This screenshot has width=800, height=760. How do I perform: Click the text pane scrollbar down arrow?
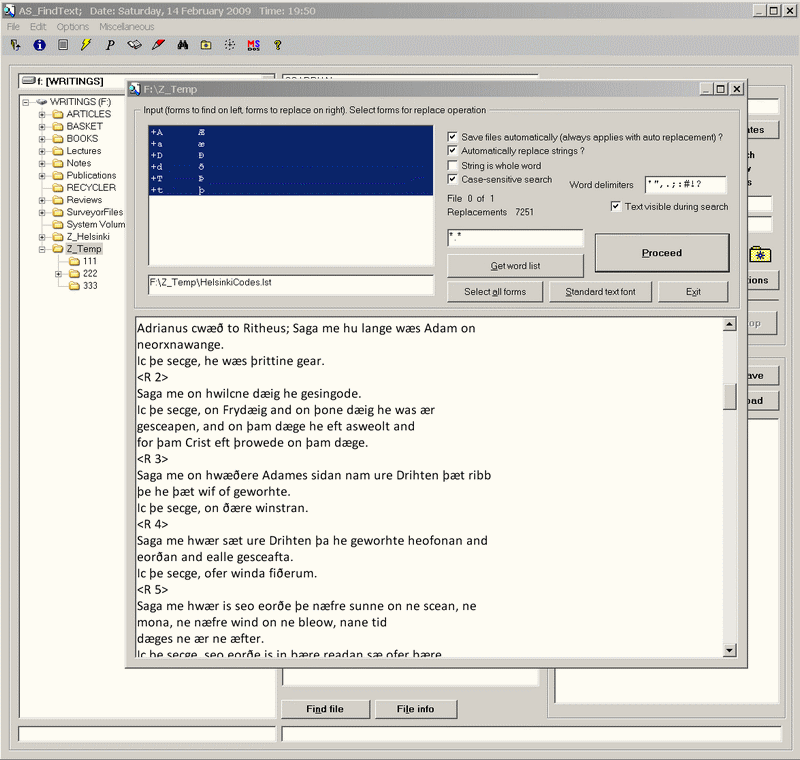730,651
